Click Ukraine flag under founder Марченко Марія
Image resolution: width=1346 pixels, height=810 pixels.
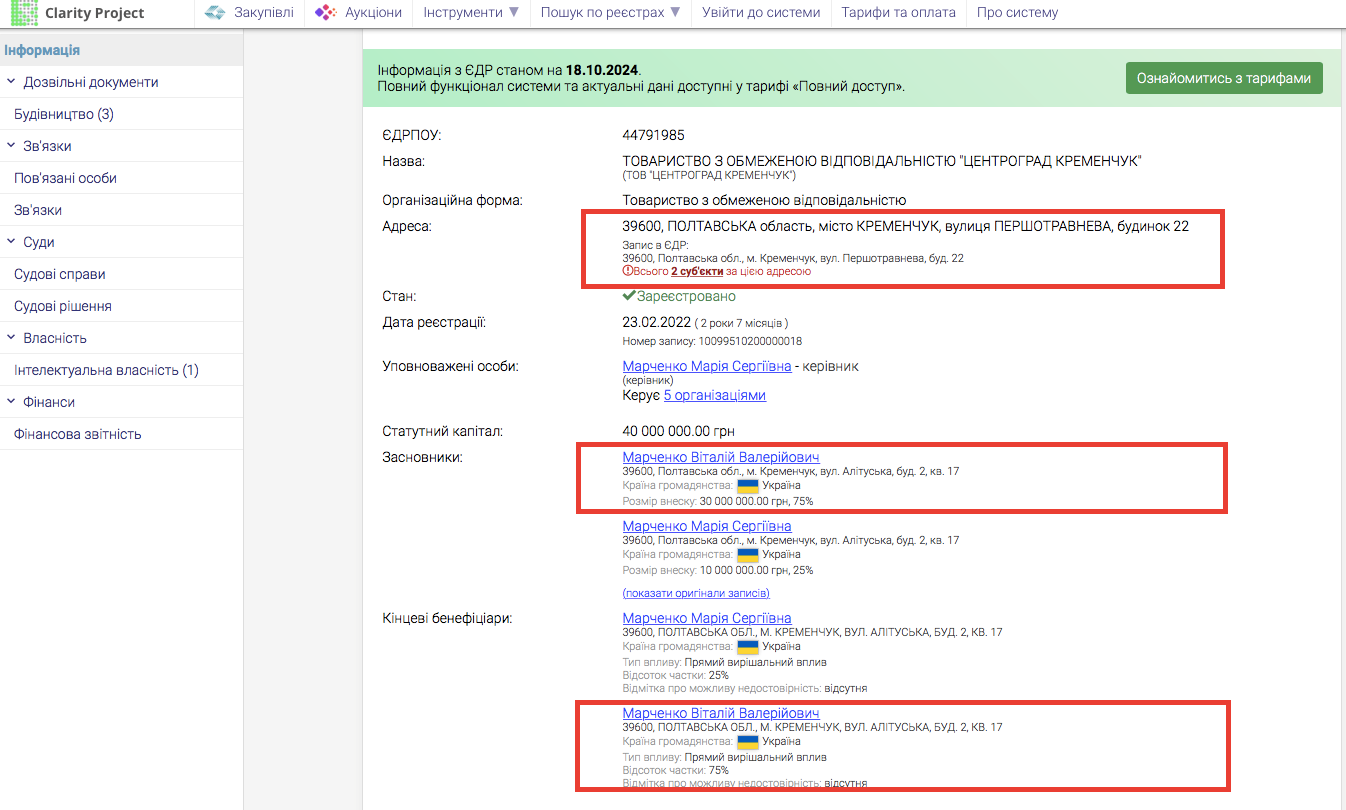pyautogui.click(x=747, y=554)
